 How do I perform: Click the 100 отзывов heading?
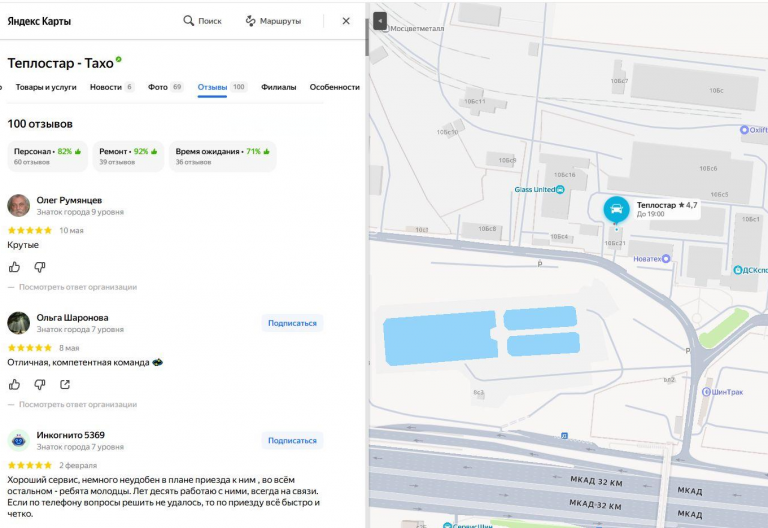(x=40, y=124)
